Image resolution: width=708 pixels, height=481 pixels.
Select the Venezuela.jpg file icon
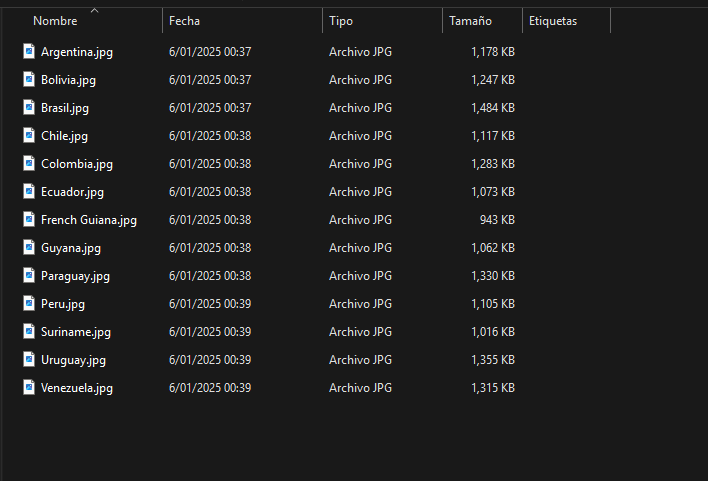click(29, 387)
